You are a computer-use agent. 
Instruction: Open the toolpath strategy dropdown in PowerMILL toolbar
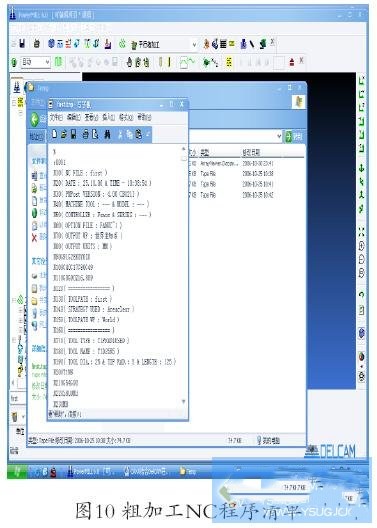pyautogui.click(x=194, y=44)
